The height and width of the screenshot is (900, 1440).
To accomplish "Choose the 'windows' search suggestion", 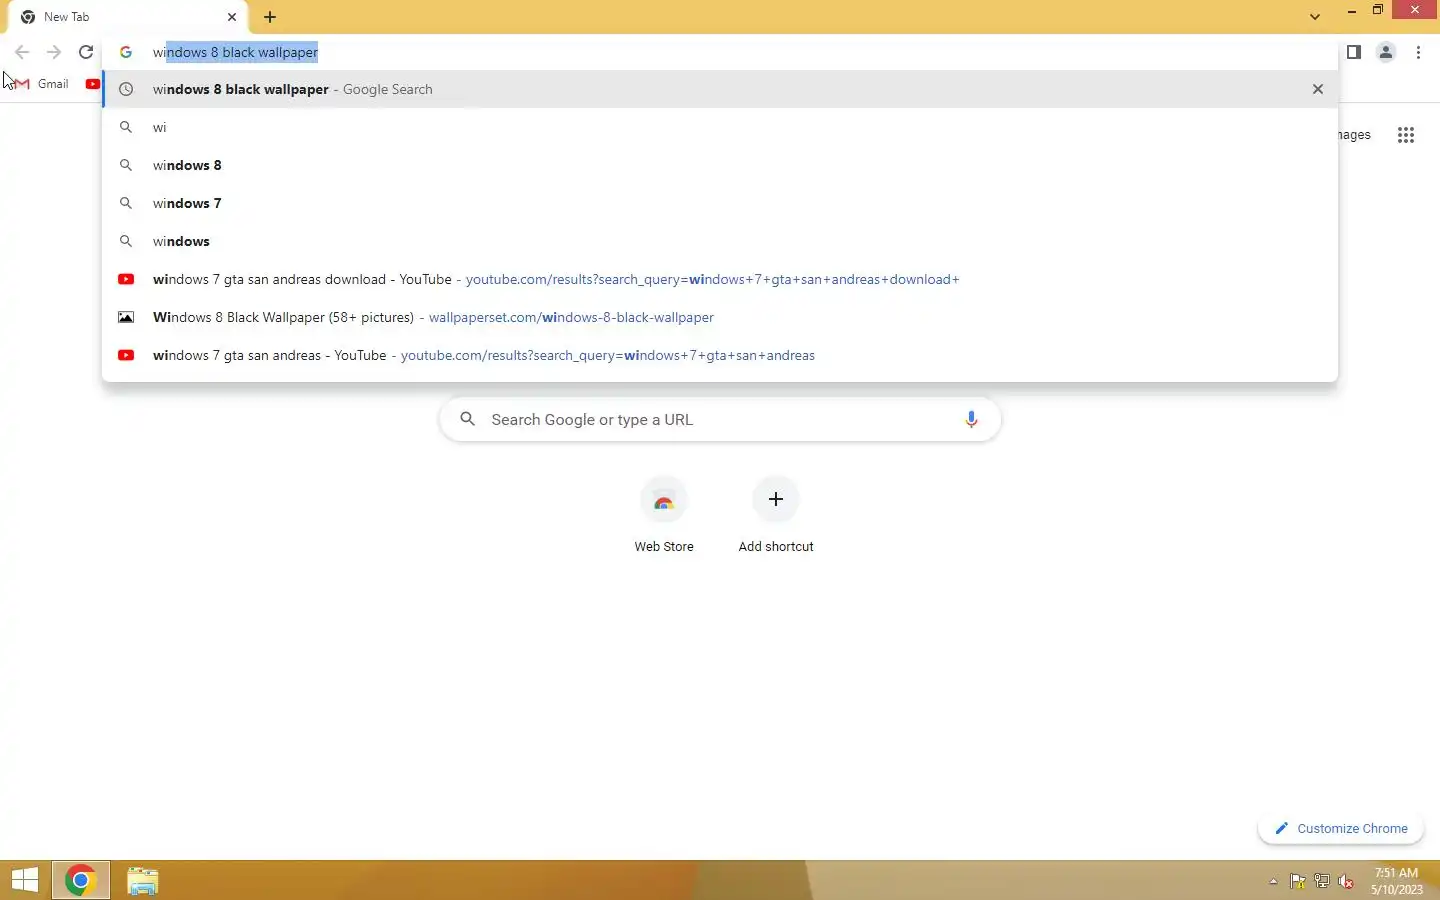I will tap(720, 241).
